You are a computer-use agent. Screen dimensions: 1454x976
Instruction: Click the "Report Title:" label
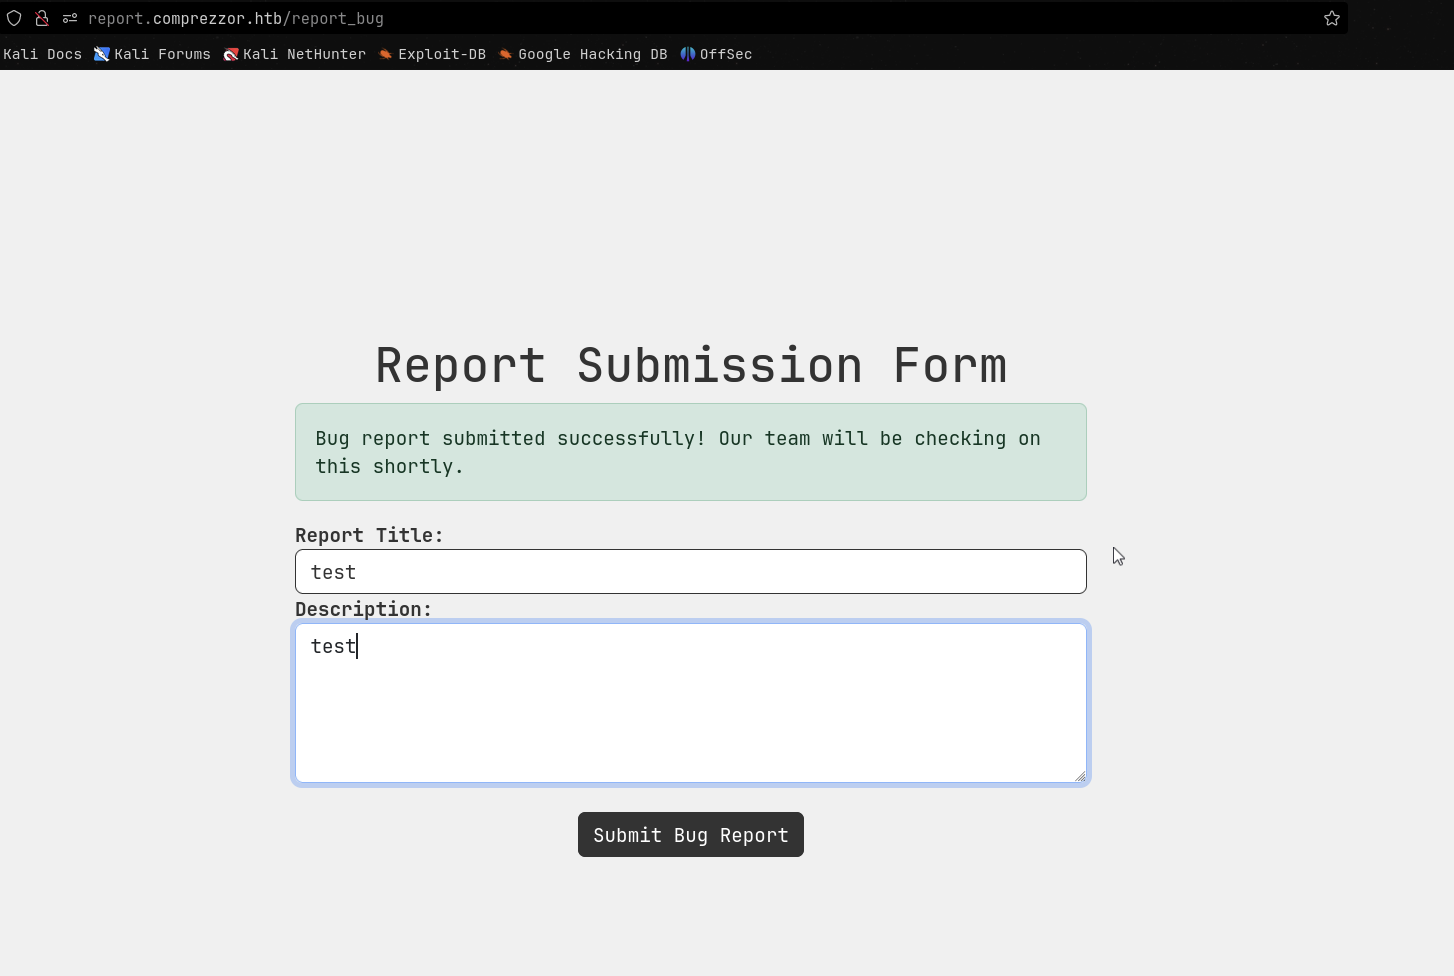point(369,535)
